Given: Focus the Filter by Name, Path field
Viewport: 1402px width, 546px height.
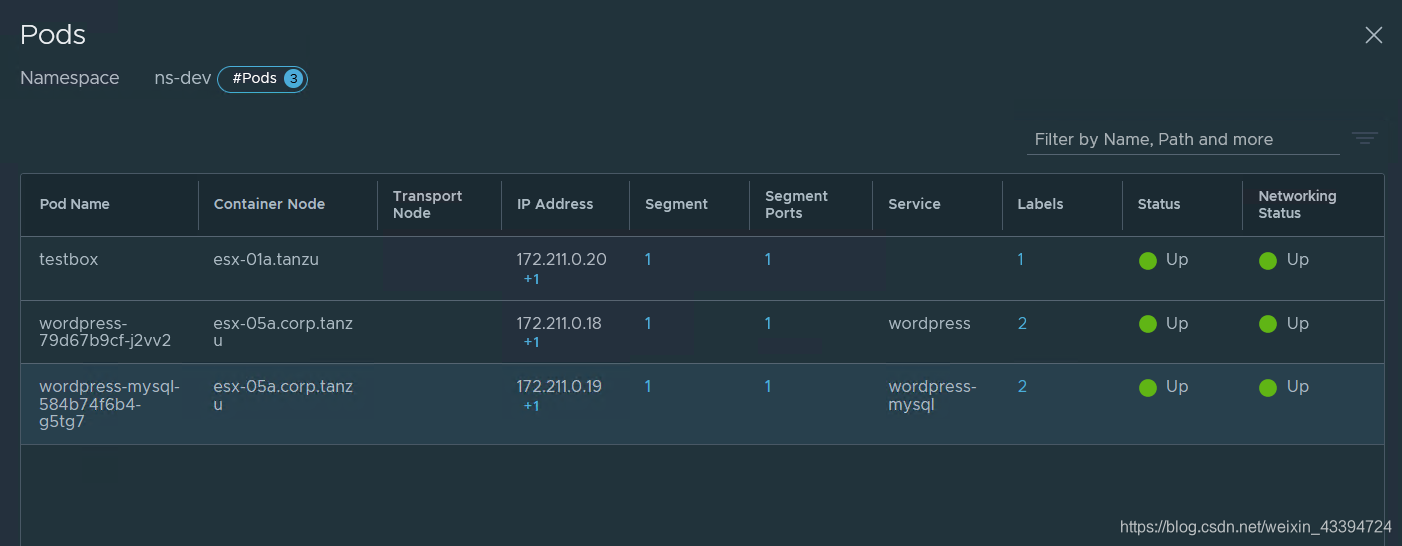Looking at the screenshot, I should pyautogui.click(x=1183, y=139).
